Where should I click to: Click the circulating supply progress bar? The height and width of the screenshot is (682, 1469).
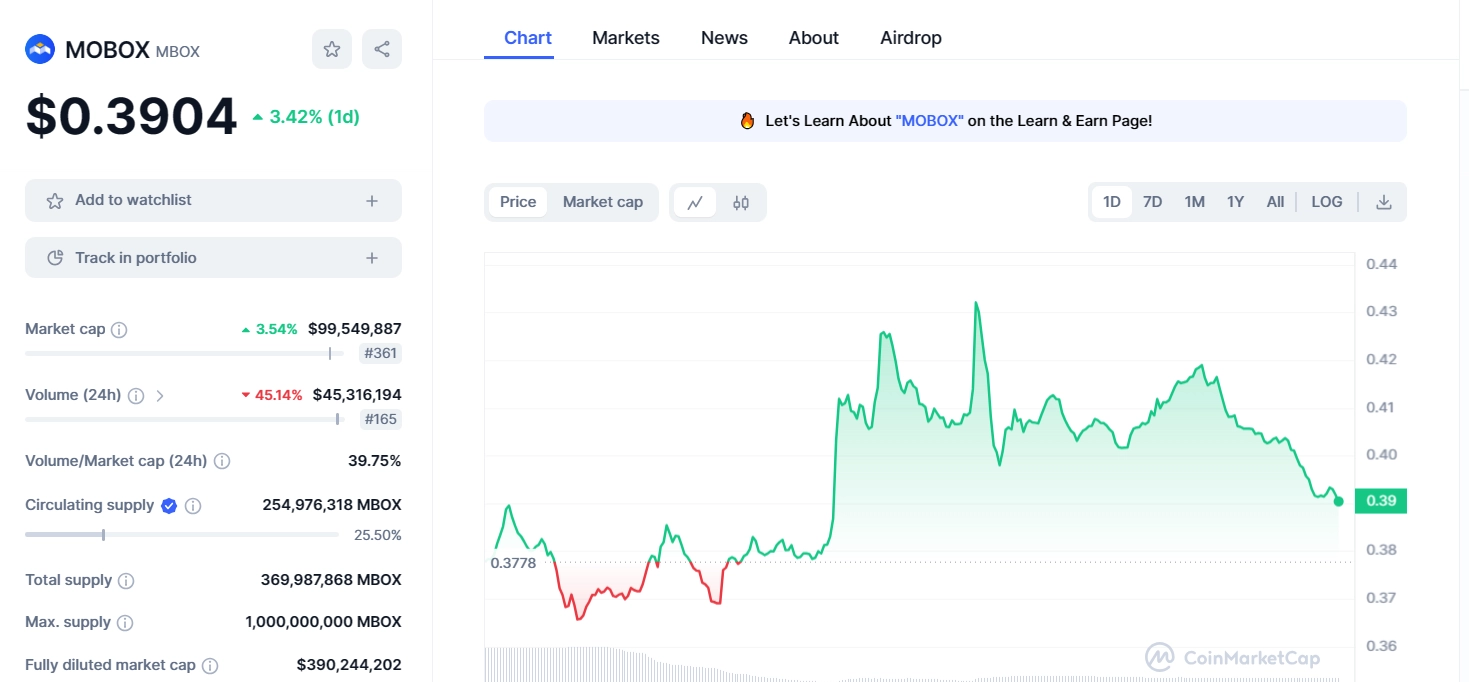tap(180, 534)
